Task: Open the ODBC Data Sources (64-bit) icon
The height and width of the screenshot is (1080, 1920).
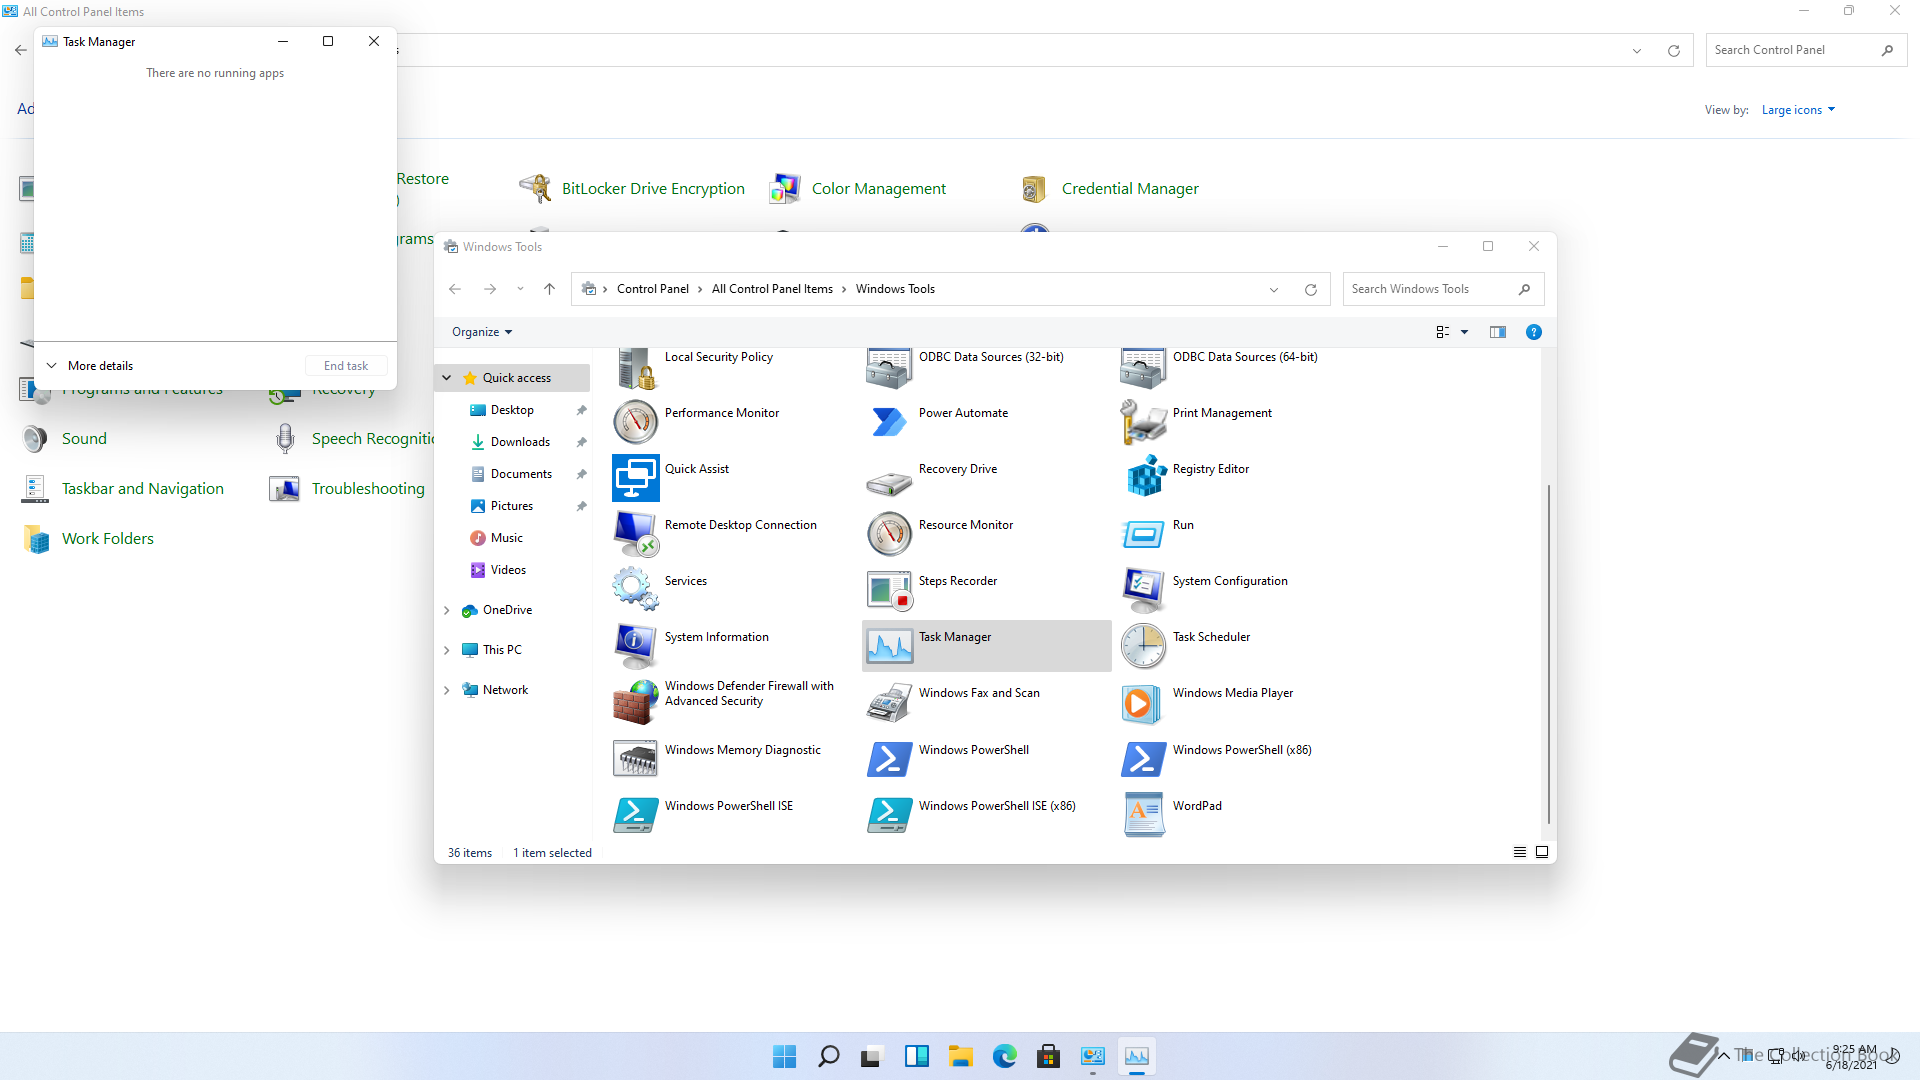Action: point(1144,368)
